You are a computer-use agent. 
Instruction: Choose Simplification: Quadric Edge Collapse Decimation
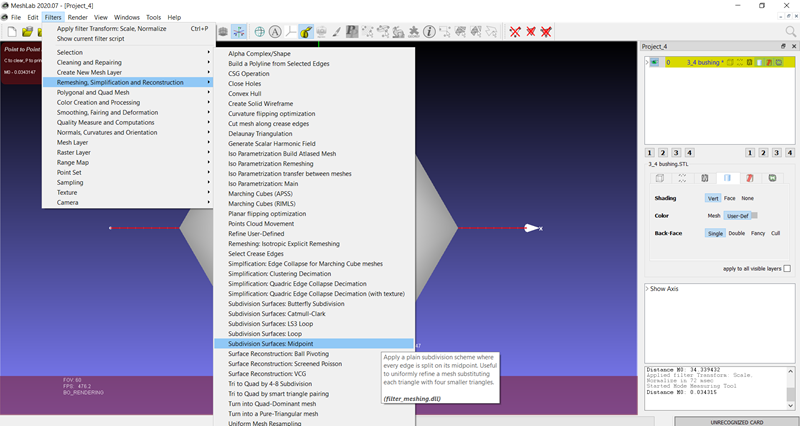pos(314,284)
